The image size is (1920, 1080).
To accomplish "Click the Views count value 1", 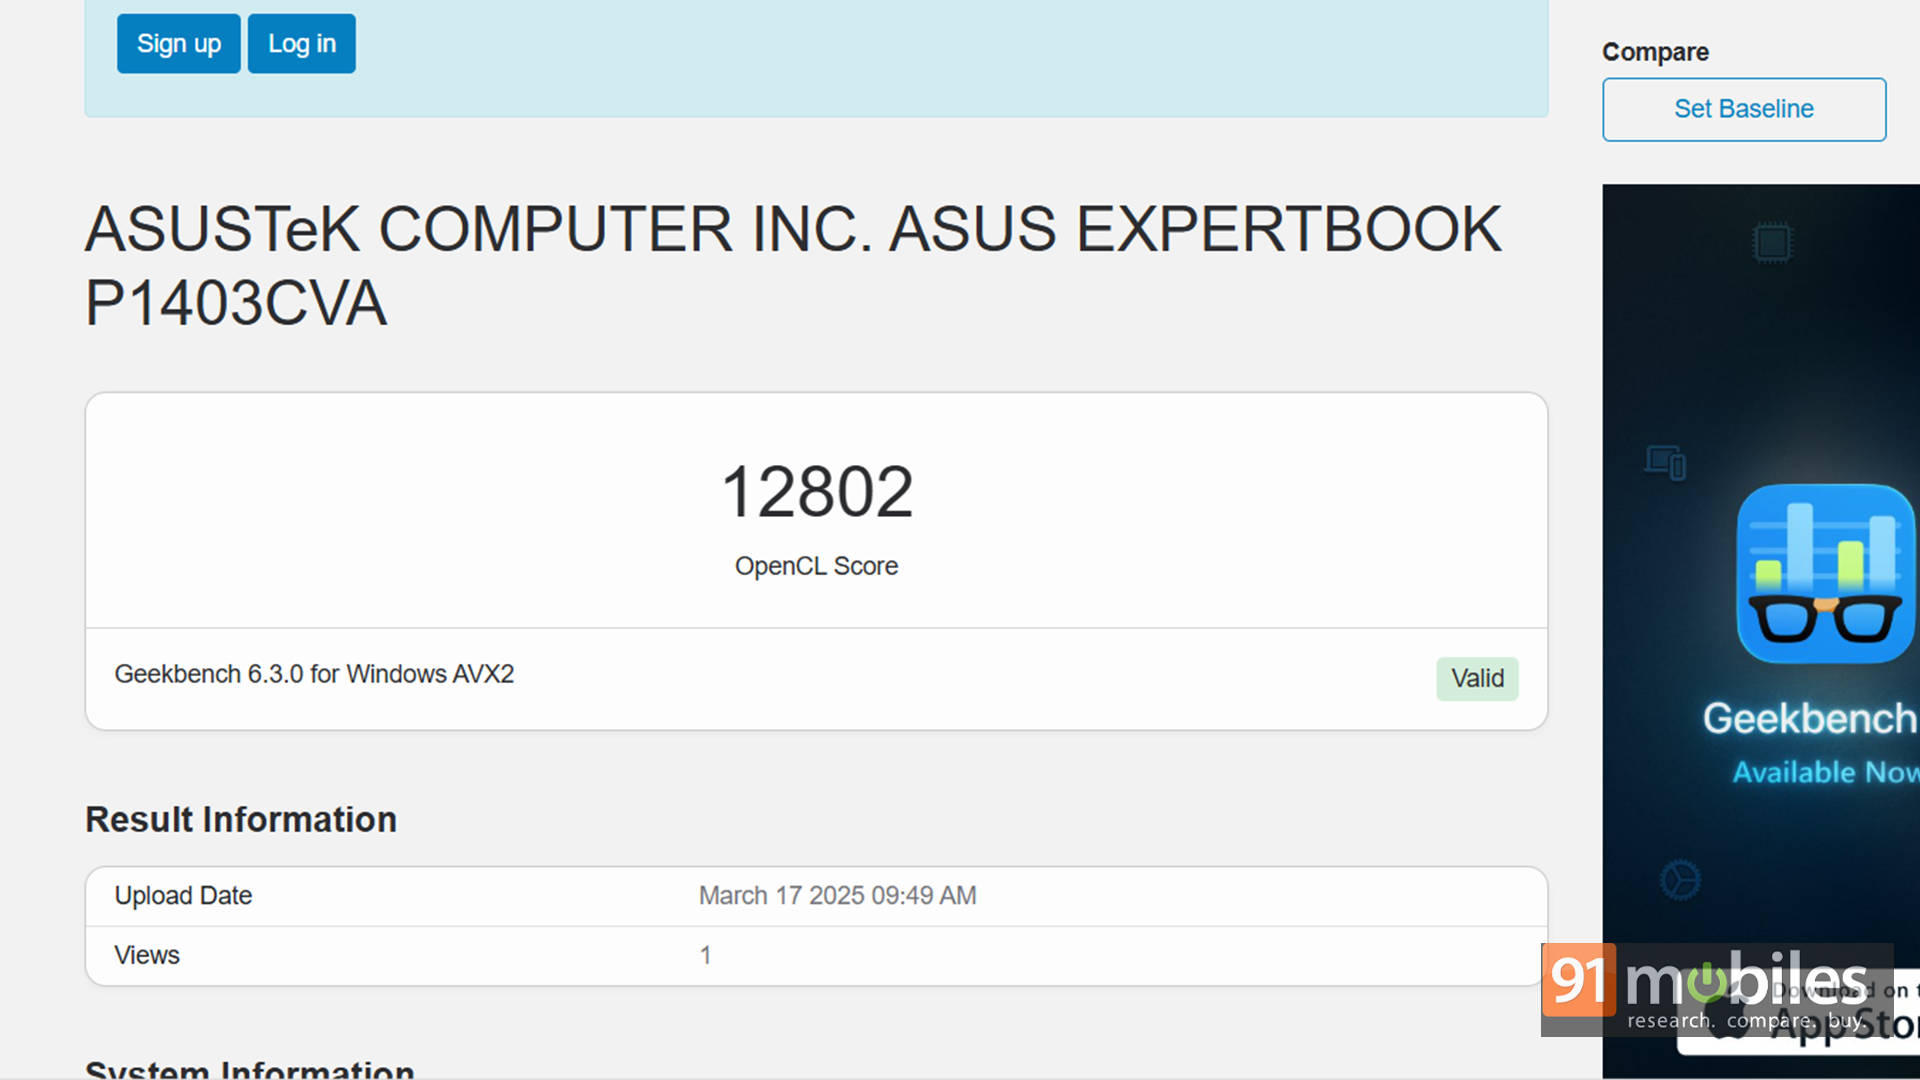I will (x=705, y=955).
